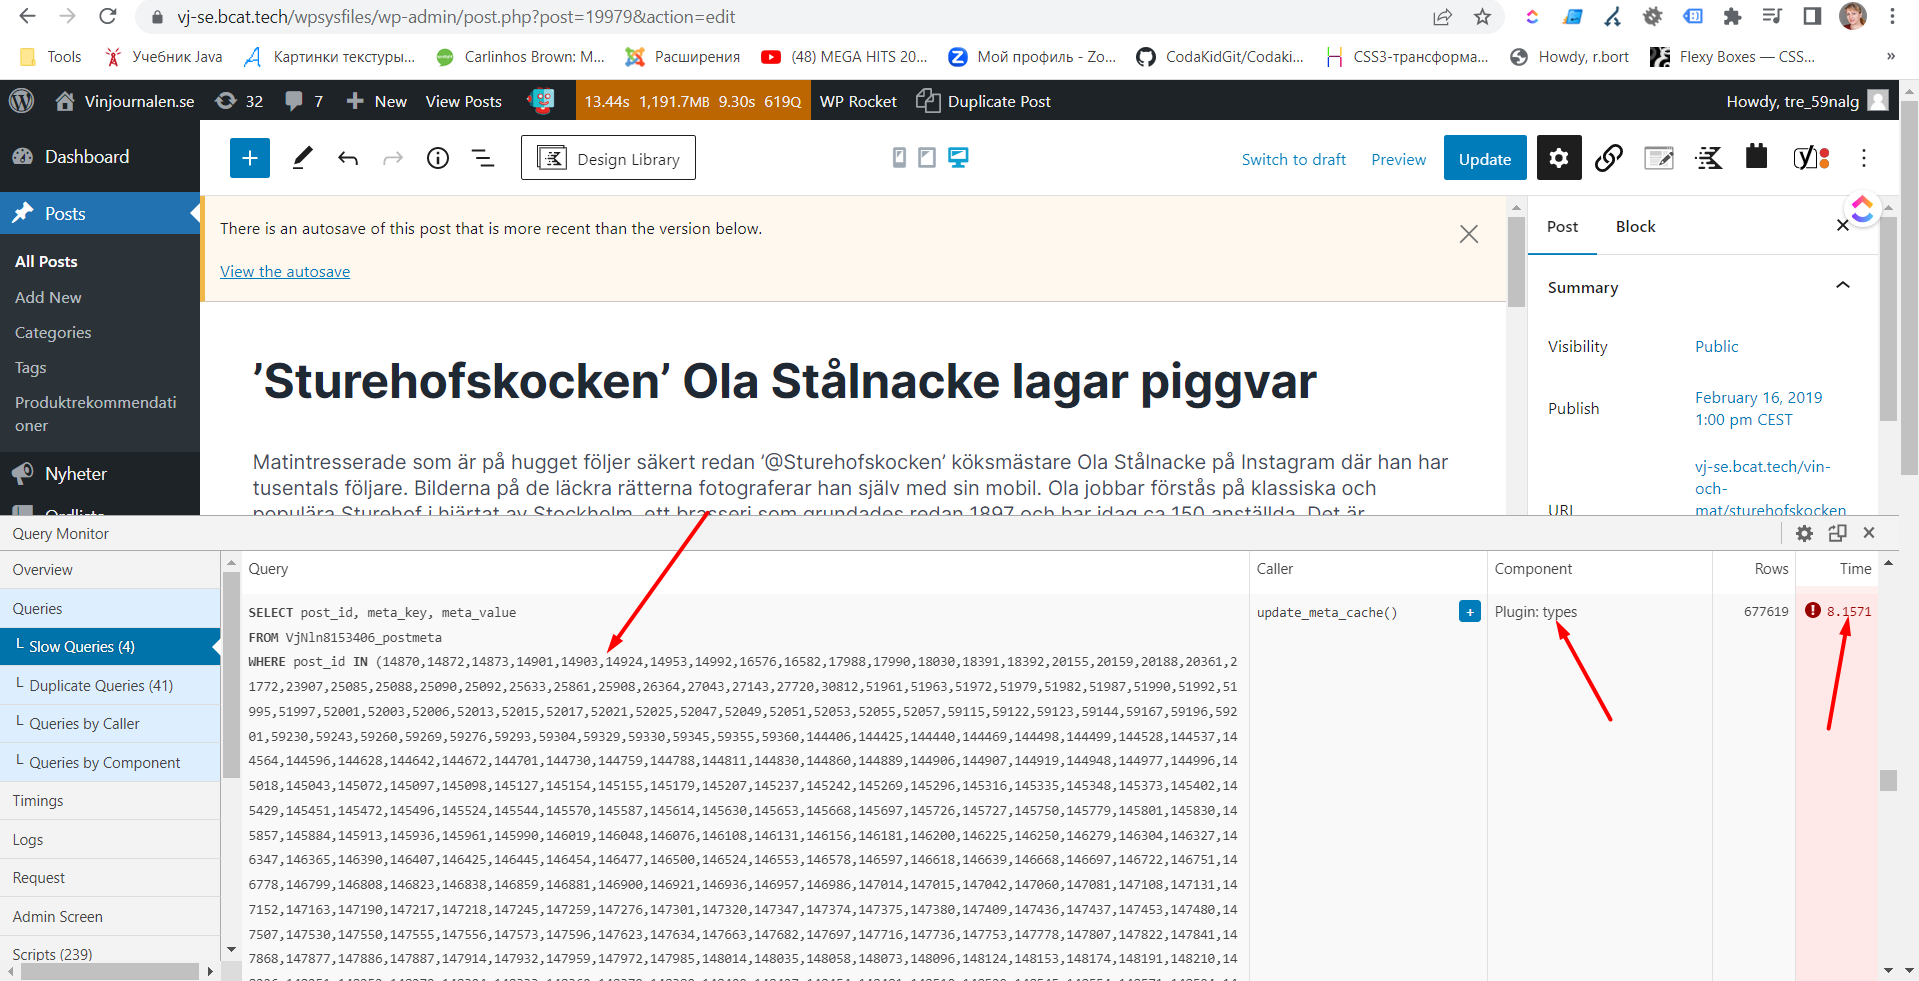The height and width of the screenshot is (981, 1919).
Task: Click the Query Monitor vertical scrollbar down arrow
Action: pos(1888,969)
